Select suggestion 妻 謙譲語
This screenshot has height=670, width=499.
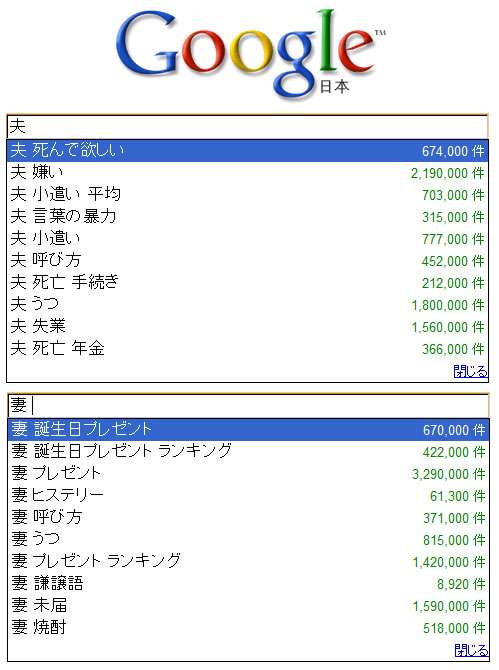pos(248,584)
